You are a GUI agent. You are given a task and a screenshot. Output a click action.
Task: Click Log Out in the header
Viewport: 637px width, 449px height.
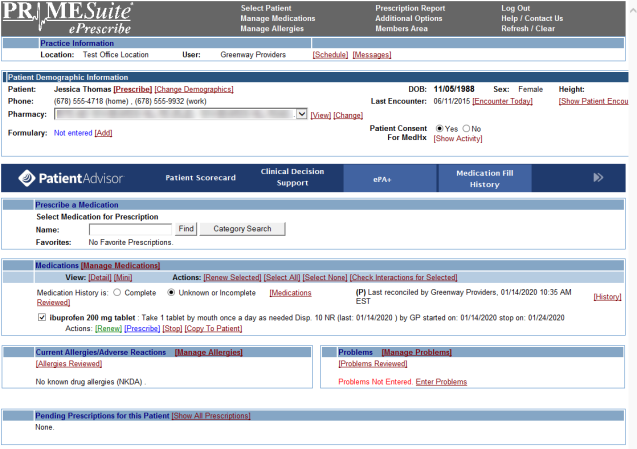click(515, 8)
